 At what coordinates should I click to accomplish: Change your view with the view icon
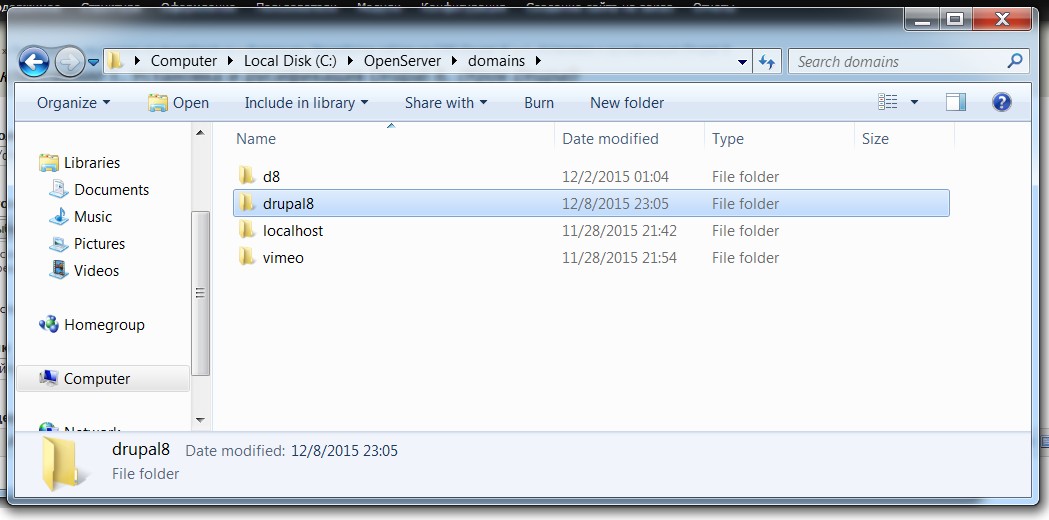tap(888, 102)
